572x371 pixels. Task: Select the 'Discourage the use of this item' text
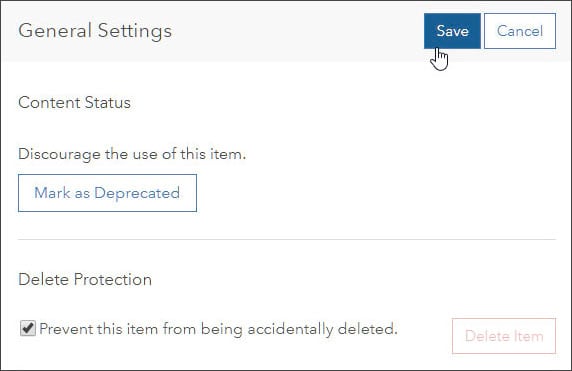[132, 154]
